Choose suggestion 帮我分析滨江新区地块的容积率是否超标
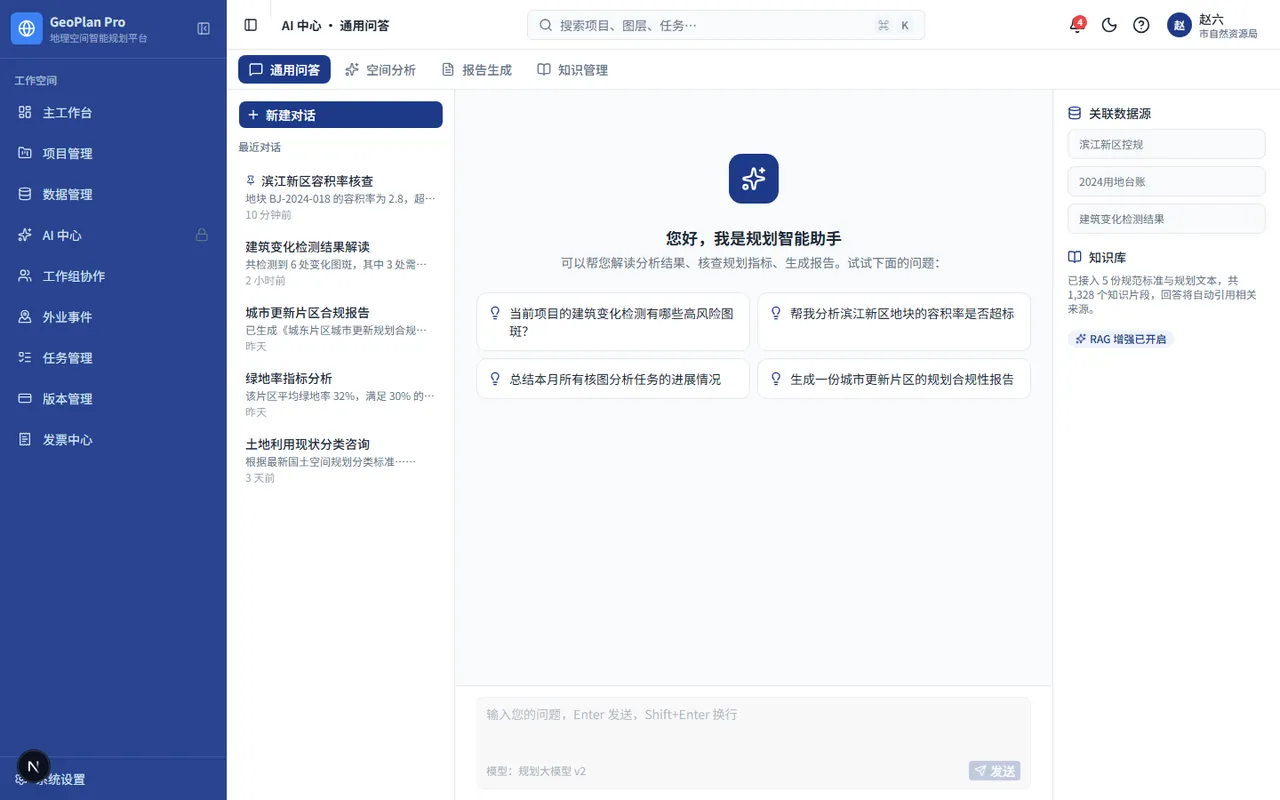The image size is (1280, 800). point(894,322)
